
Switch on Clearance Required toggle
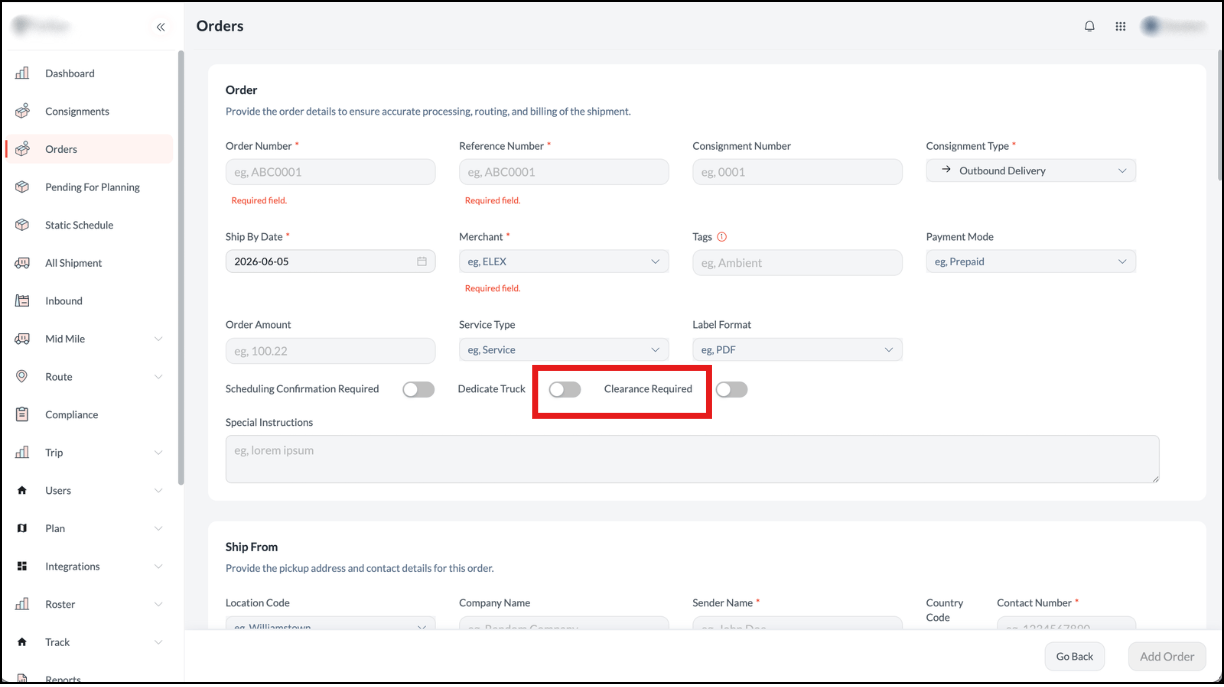pyautogui.click(x=731, y=389)
